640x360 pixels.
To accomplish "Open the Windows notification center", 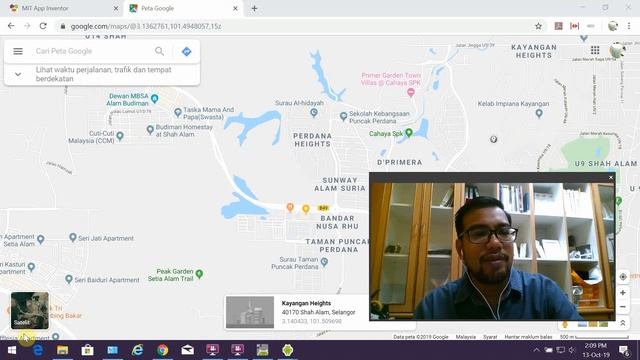I will pos(624,350).
